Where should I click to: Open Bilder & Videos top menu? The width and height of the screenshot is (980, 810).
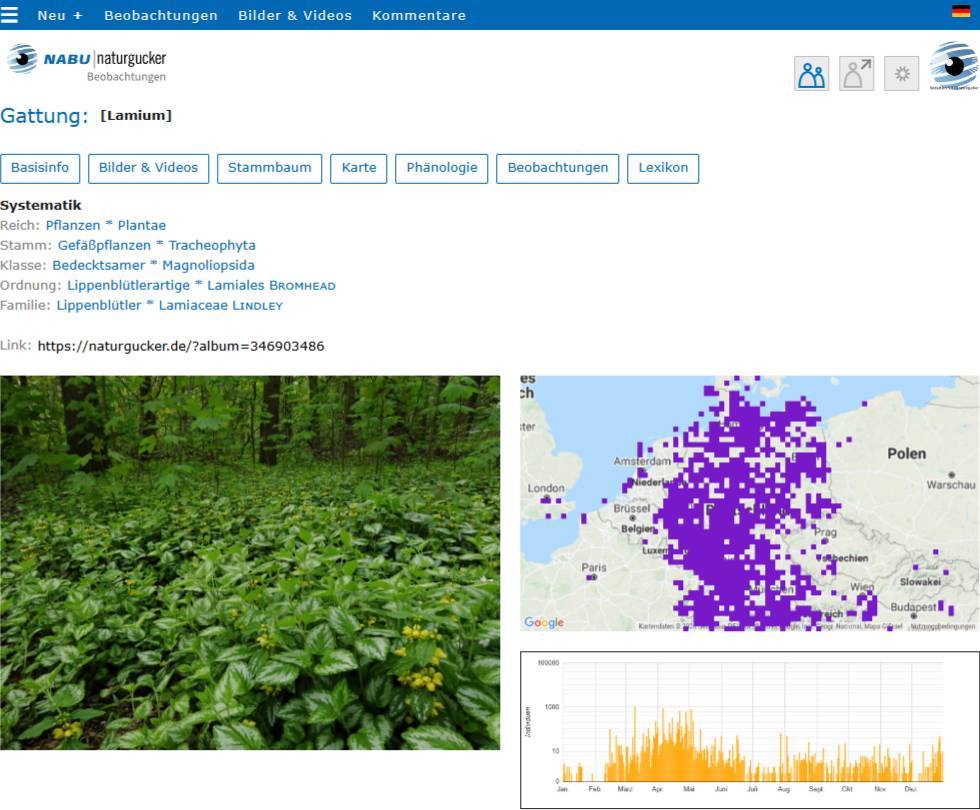(295, 15)
